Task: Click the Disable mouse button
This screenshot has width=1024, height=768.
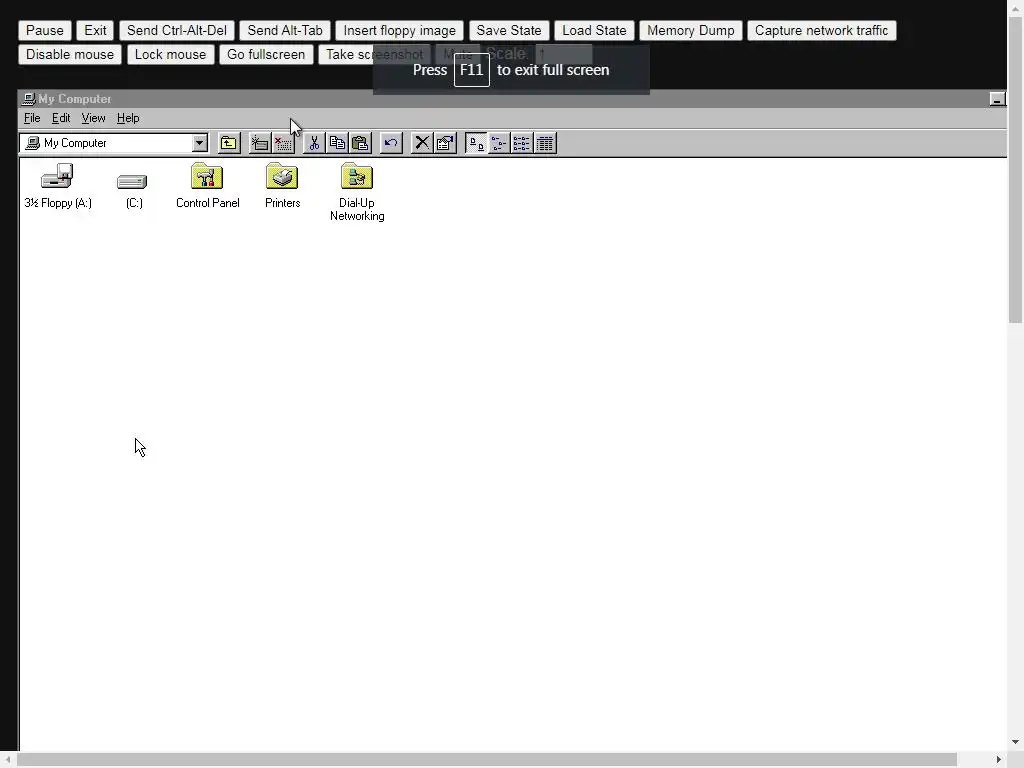Action: tap(70, 55)
